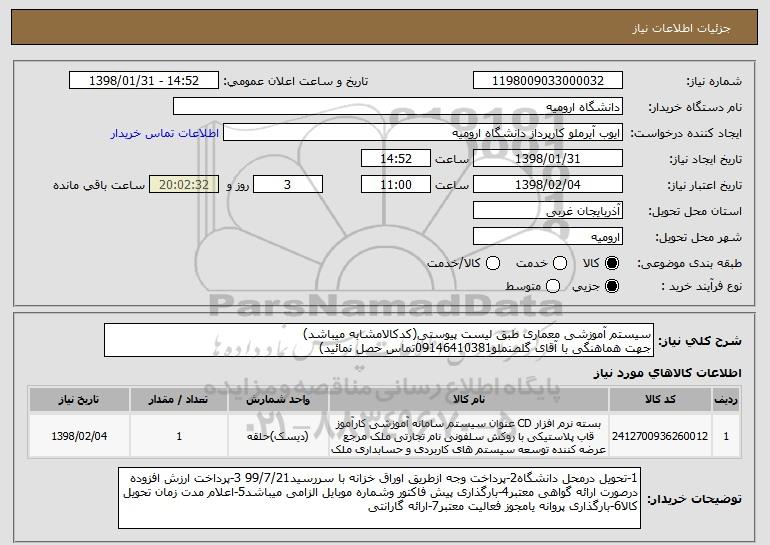Click the کد کالا column header
Image resolution: width=770 pixels, height=545 pixels.
[x=660, y=400]
